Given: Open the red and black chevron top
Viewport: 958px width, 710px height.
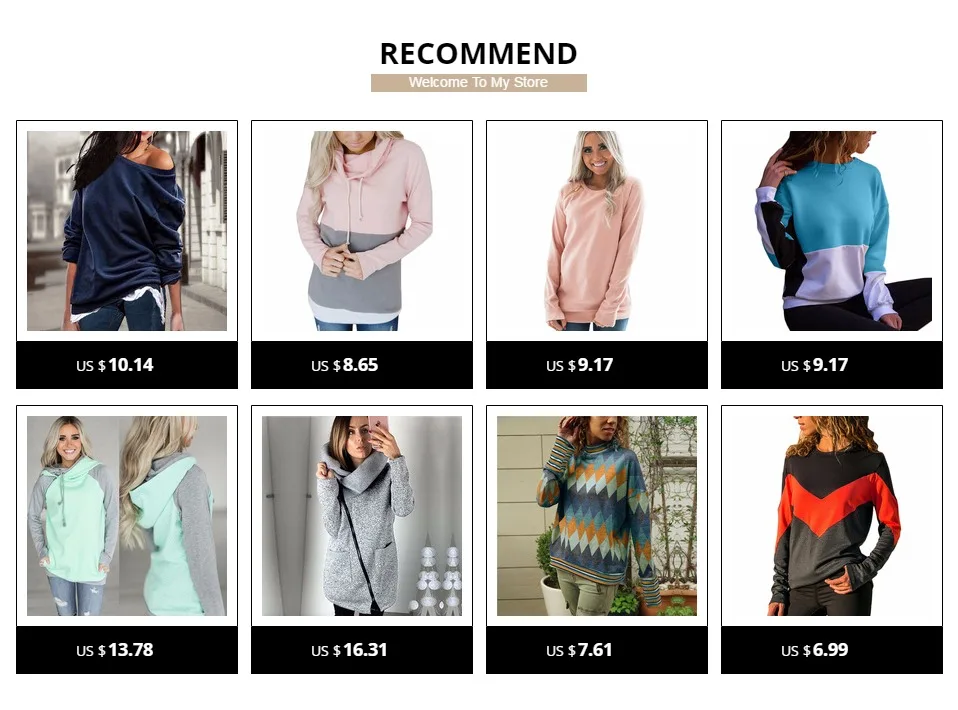Looking at the screenshot, I should coord(832,516).
